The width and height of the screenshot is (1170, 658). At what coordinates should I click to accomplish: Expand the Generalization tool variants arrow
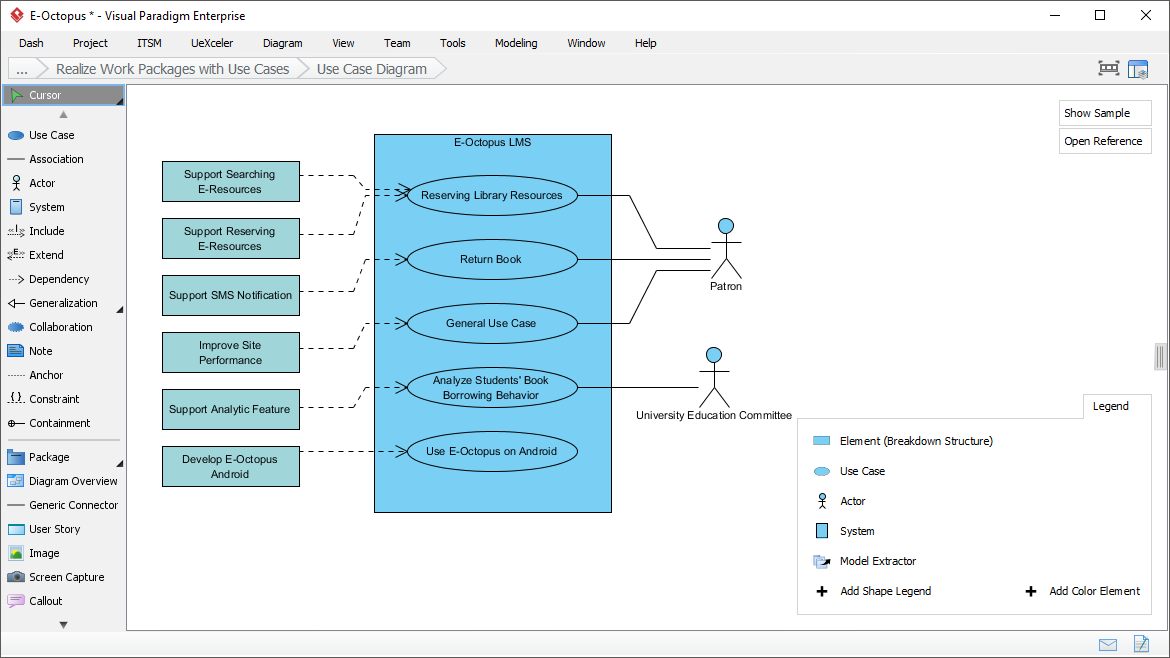coord(119,309)
